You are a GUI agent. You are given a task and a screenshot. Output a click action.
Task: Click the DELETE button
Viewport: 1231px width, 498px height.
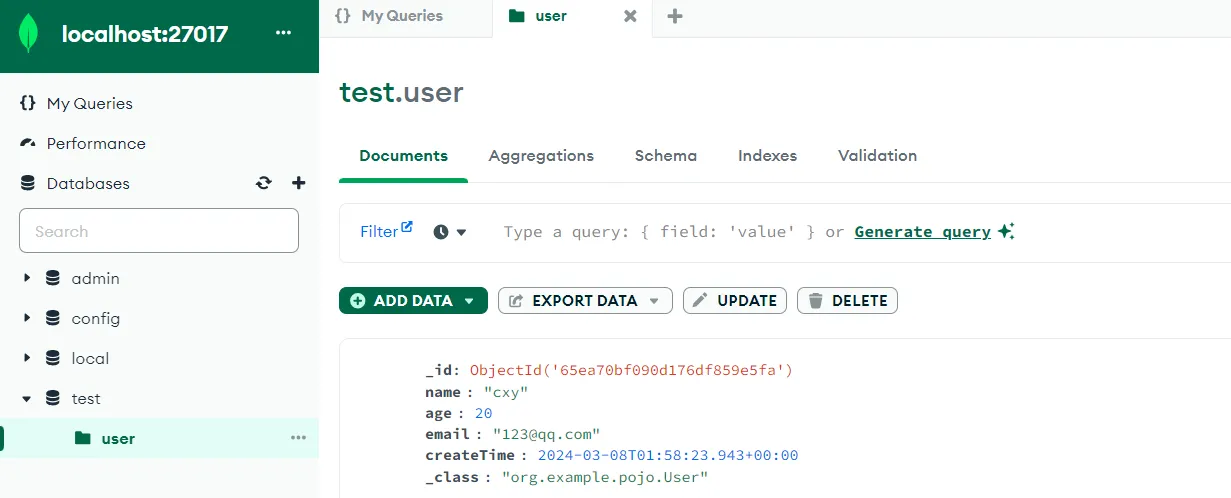click(847, 301)
